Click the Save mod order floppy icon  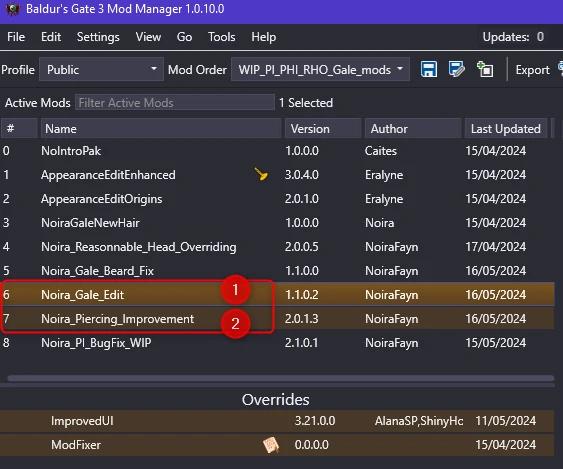pos(429,69)
